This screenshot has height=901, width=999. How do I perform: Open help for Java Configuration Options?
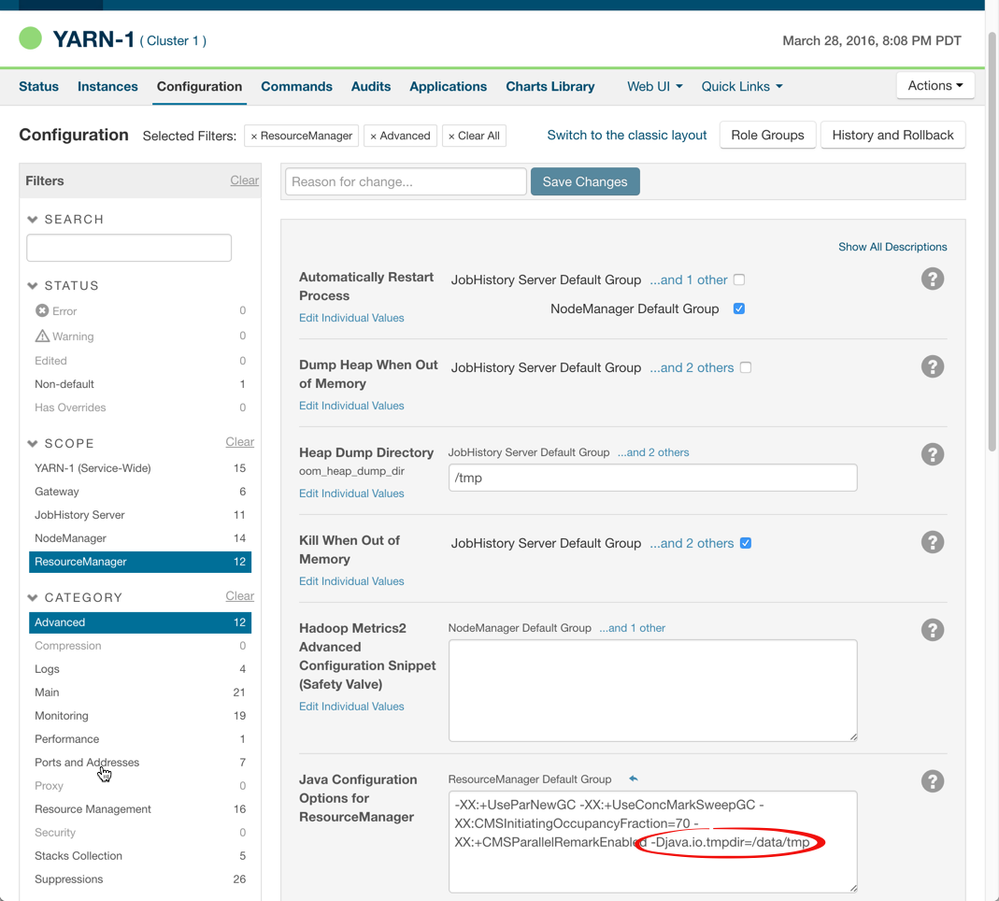pyautogui.click(x=932, y=781)
